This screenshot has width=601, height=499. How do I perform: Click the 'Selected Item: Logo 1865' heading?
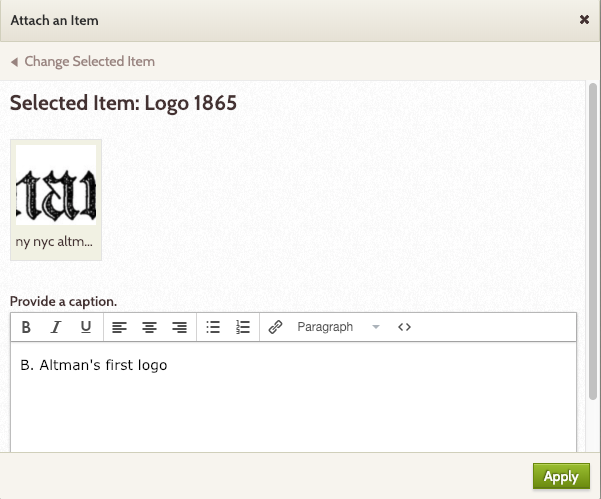[123, 103]
